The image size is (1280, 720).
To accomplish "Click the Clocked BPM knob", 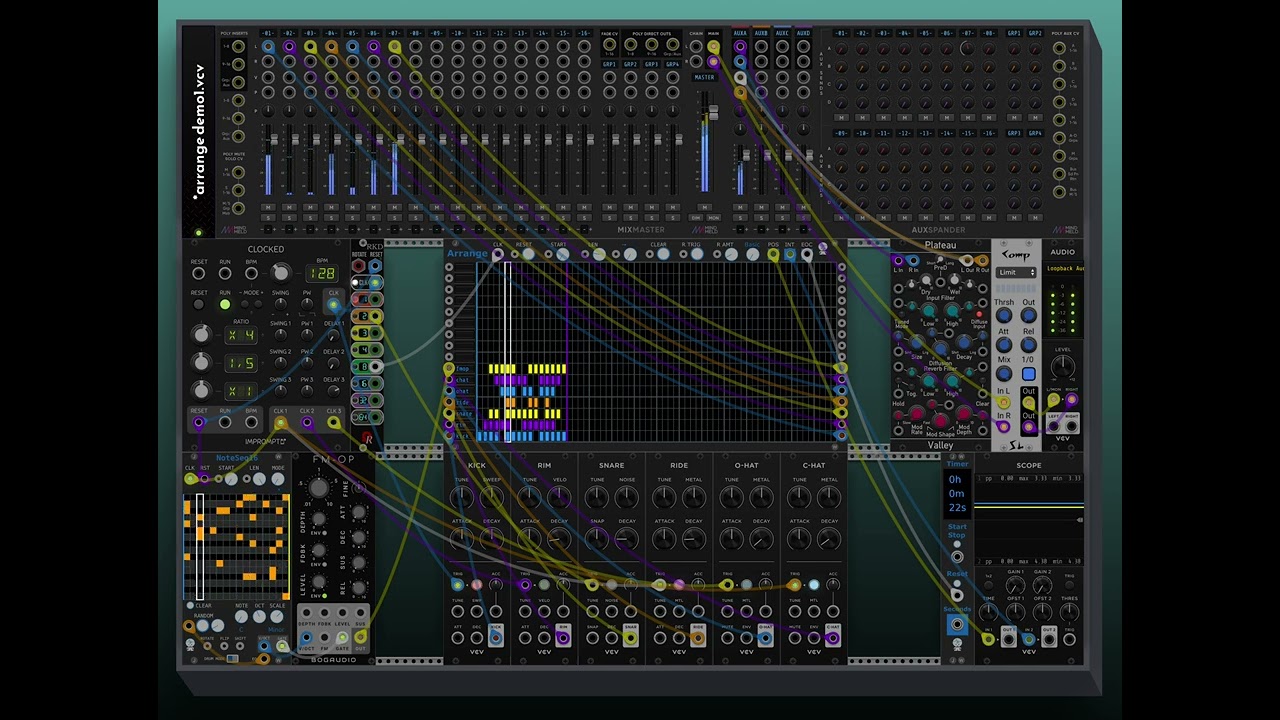I will click(280, 273).
